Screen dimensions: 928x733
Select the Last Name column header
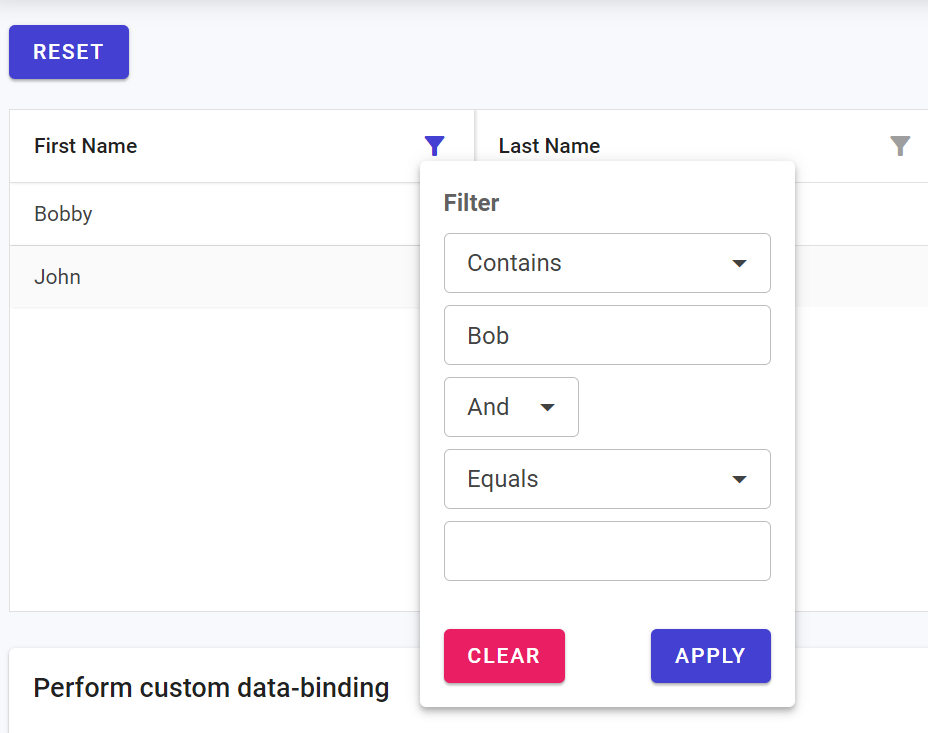[x=549, y=146]
